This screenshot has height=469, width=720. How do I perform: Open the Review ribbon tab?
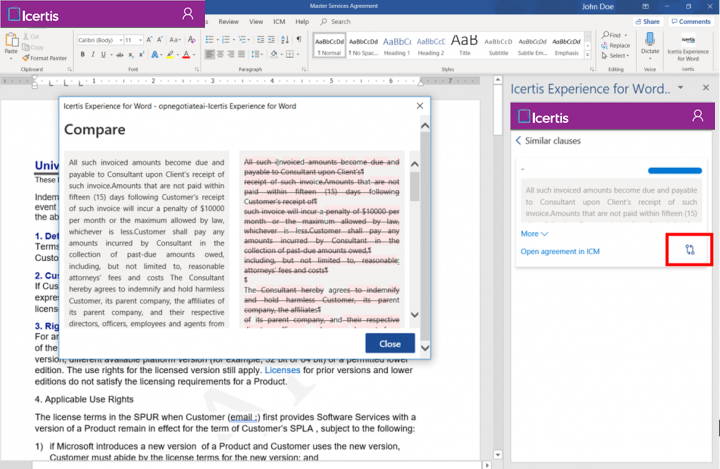point(229,21)
